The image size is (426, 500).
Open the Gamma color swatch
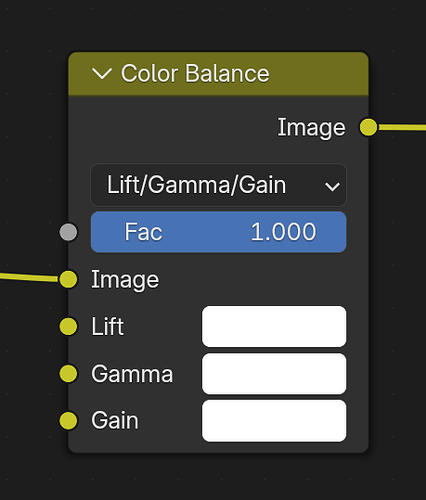click(x=274, y=374)
